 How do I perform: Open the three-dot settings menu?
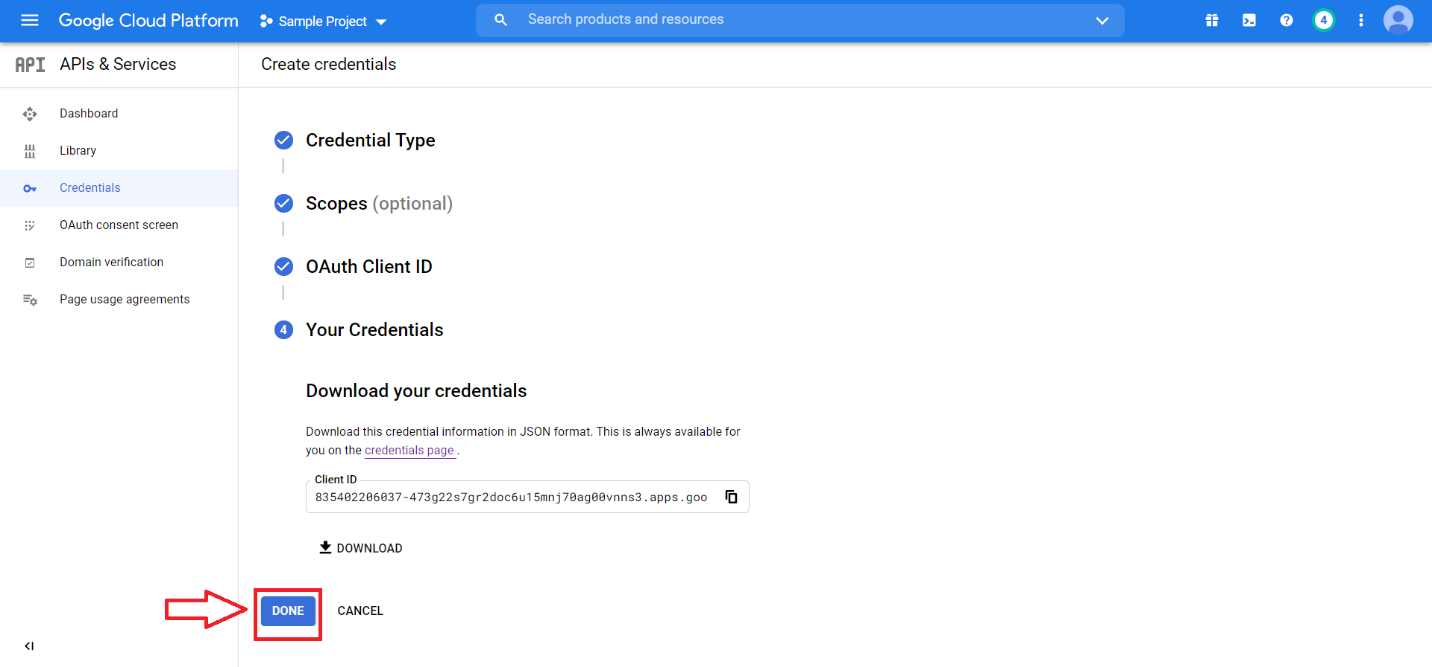pyautogui.click(x=1361, y=20)
